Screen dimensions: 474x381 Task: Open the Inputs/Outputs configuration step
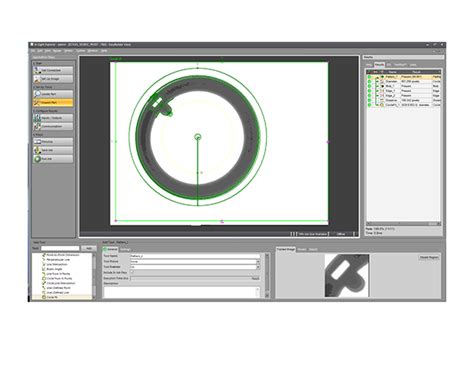53,118
